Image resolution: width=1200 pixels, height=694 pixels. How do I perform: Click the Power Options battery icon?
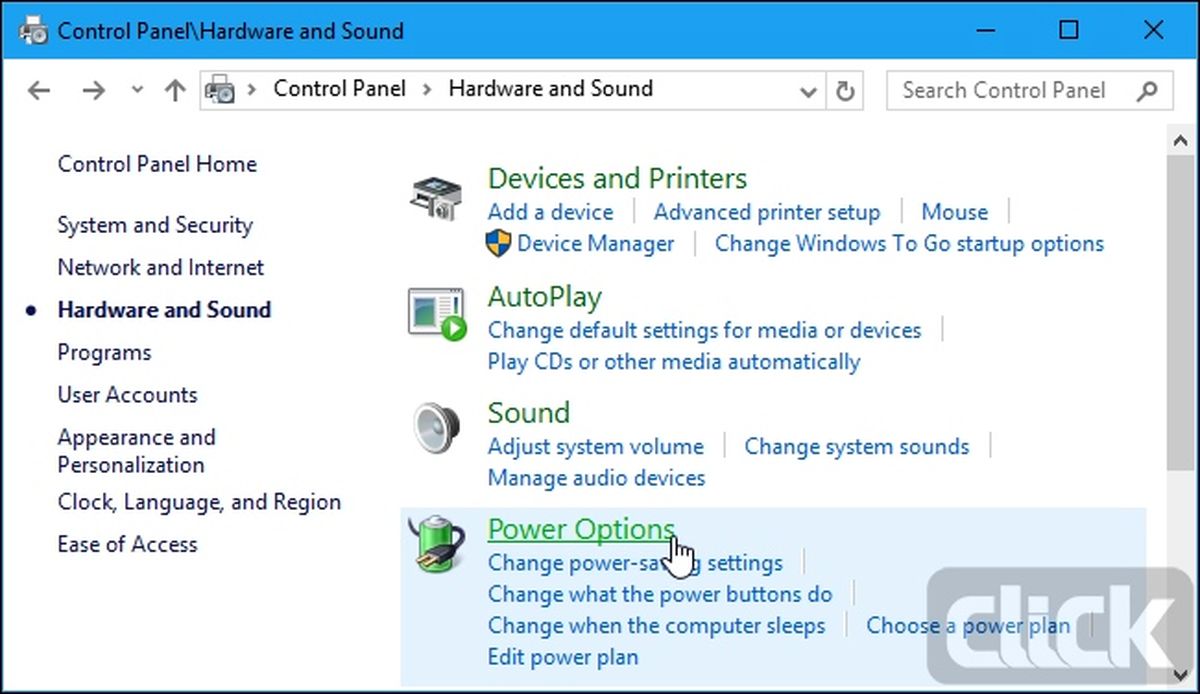tap(438, 545)
